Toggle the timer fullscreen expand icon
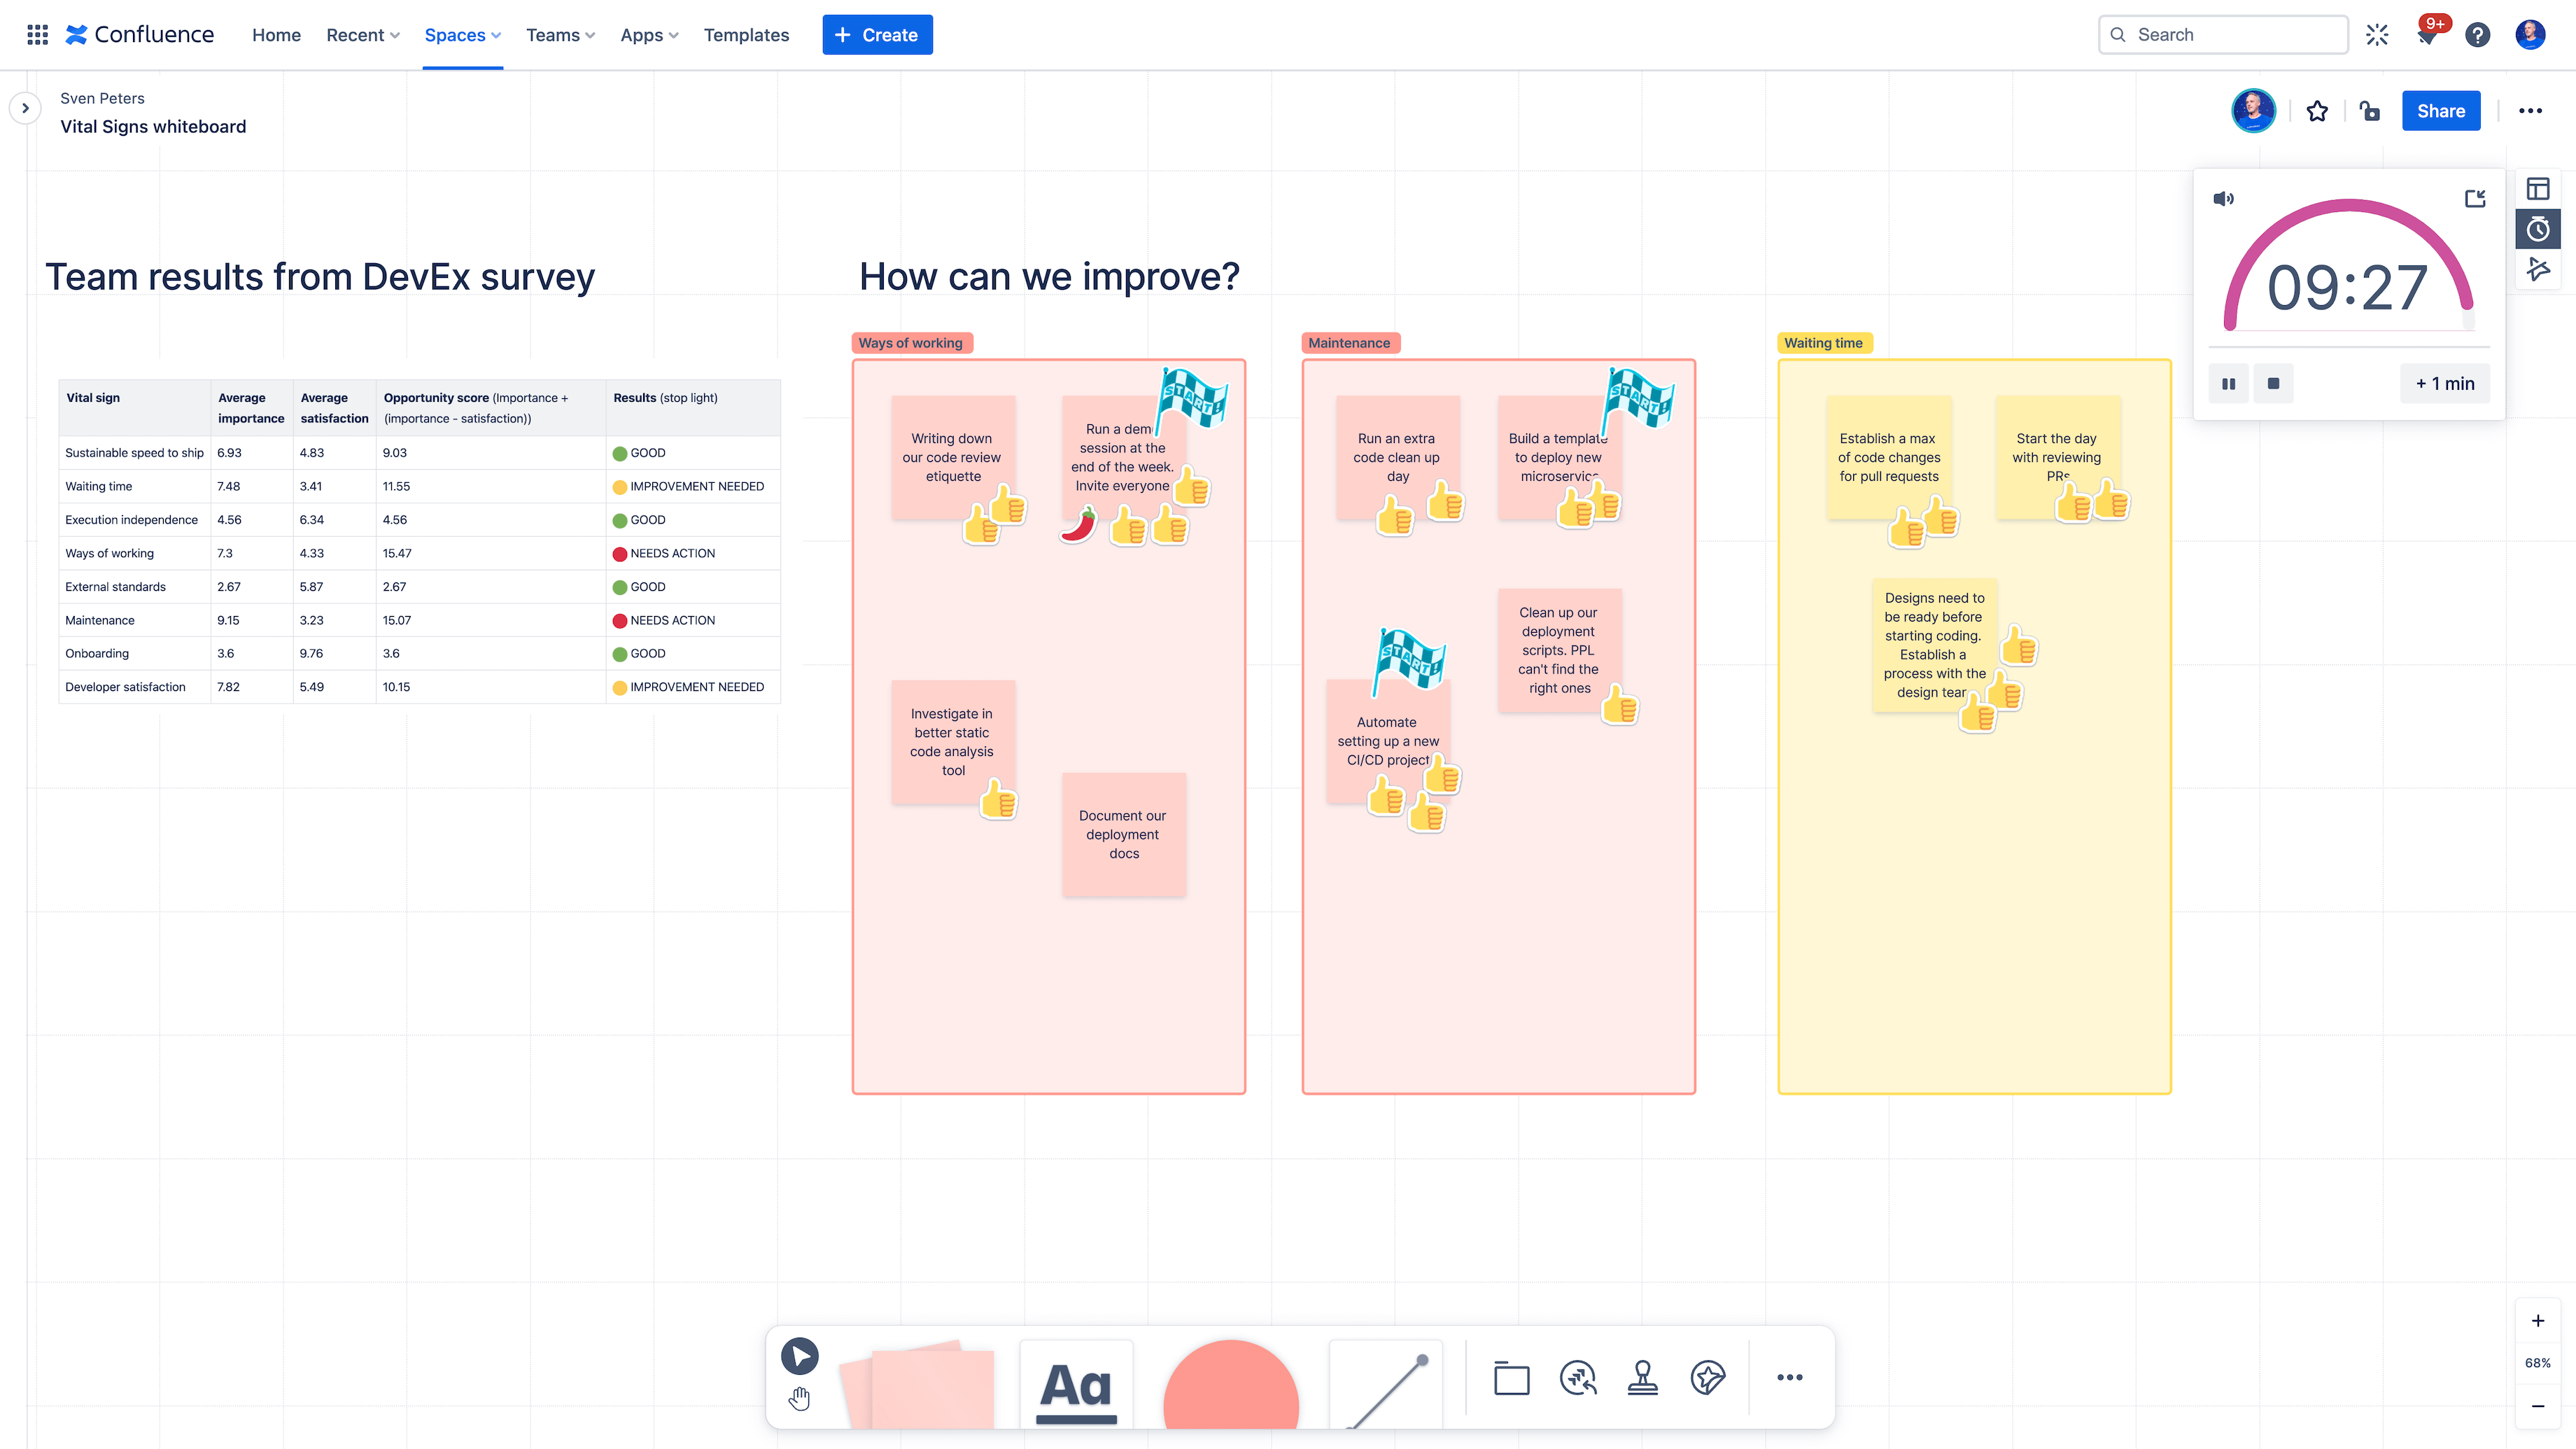The width and height of the screenshot is (2576, 1449). [2473, 198]
